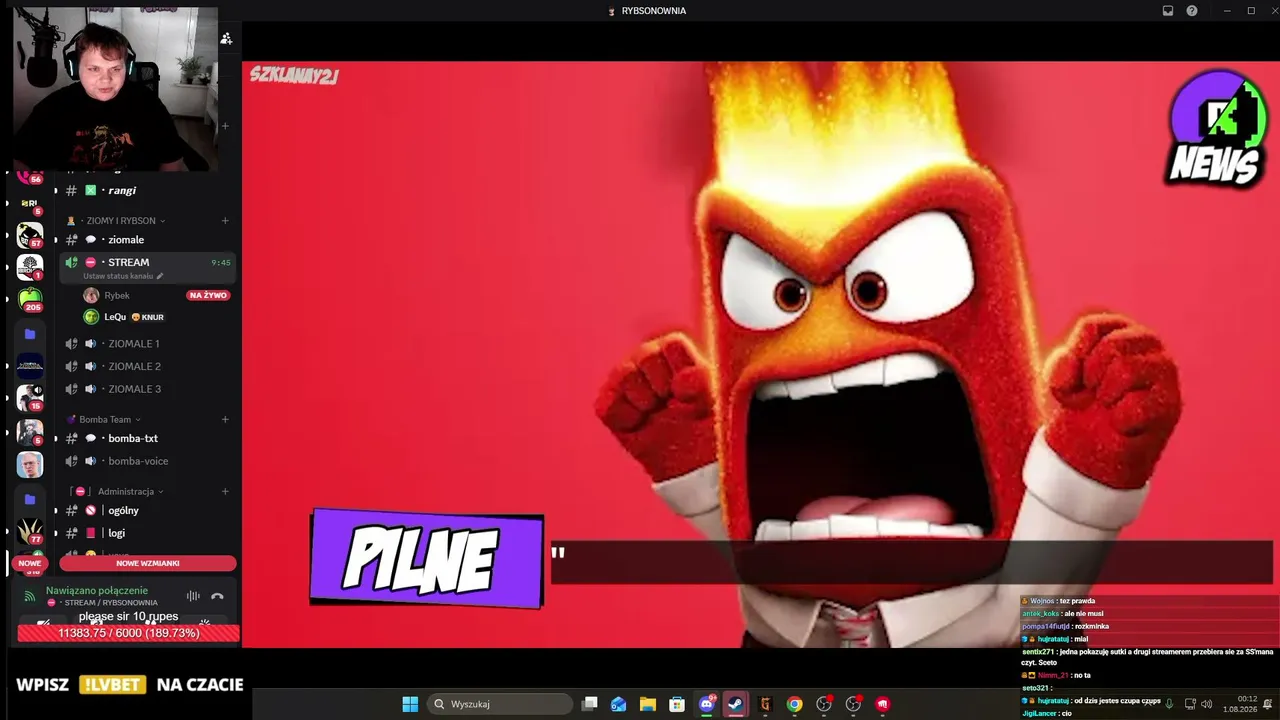Open the Windows Start menu
The width and height of the screenshot is (1280, 720).
tap(410, 704)
